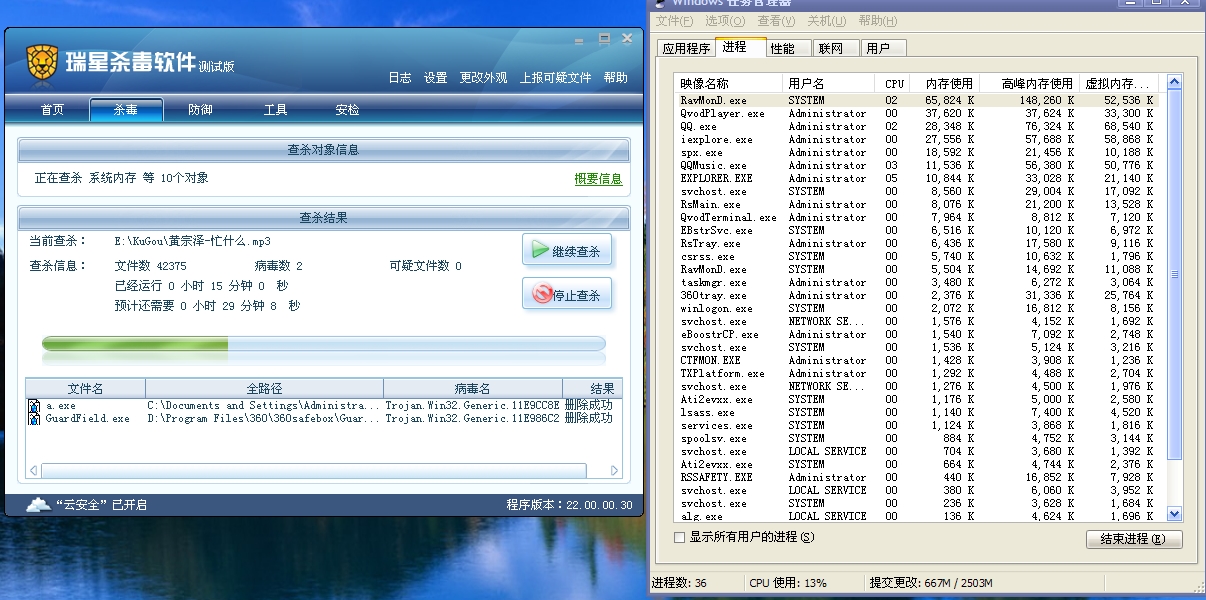Sort by Virtual Memory column header

[x=1118, y=84]
